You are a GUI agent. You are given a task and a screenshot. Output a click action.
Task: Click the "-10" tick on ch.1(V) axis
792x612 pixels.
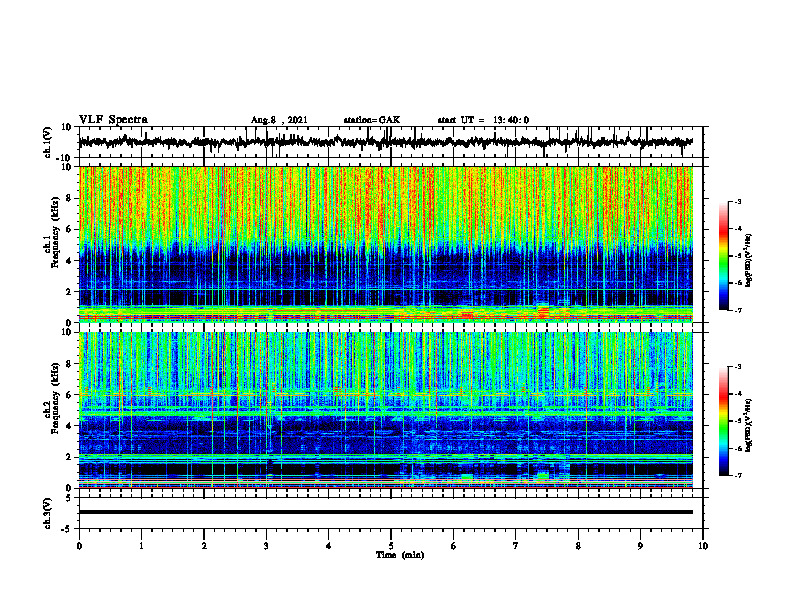pos(65,158)
